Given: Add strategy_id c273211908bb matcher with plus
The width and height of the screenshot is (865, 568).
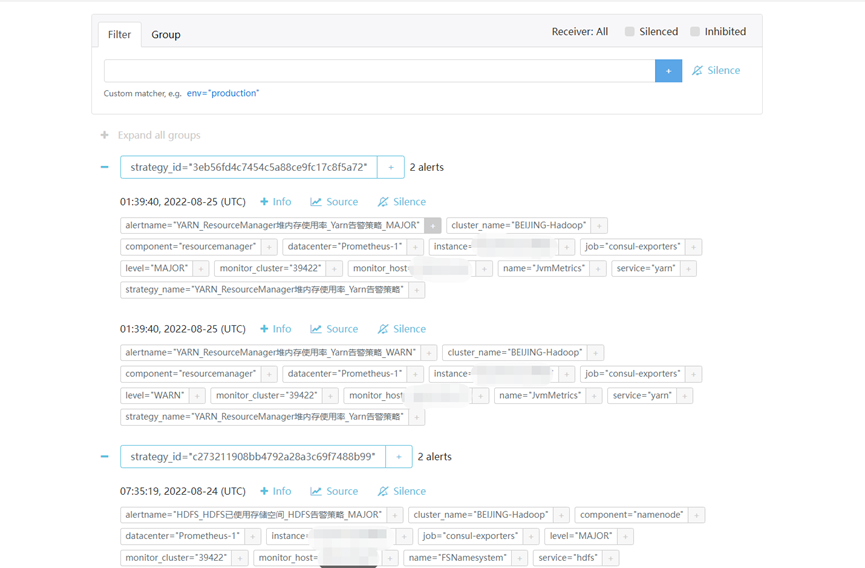Looking at the screenshot, I should 399,457.
